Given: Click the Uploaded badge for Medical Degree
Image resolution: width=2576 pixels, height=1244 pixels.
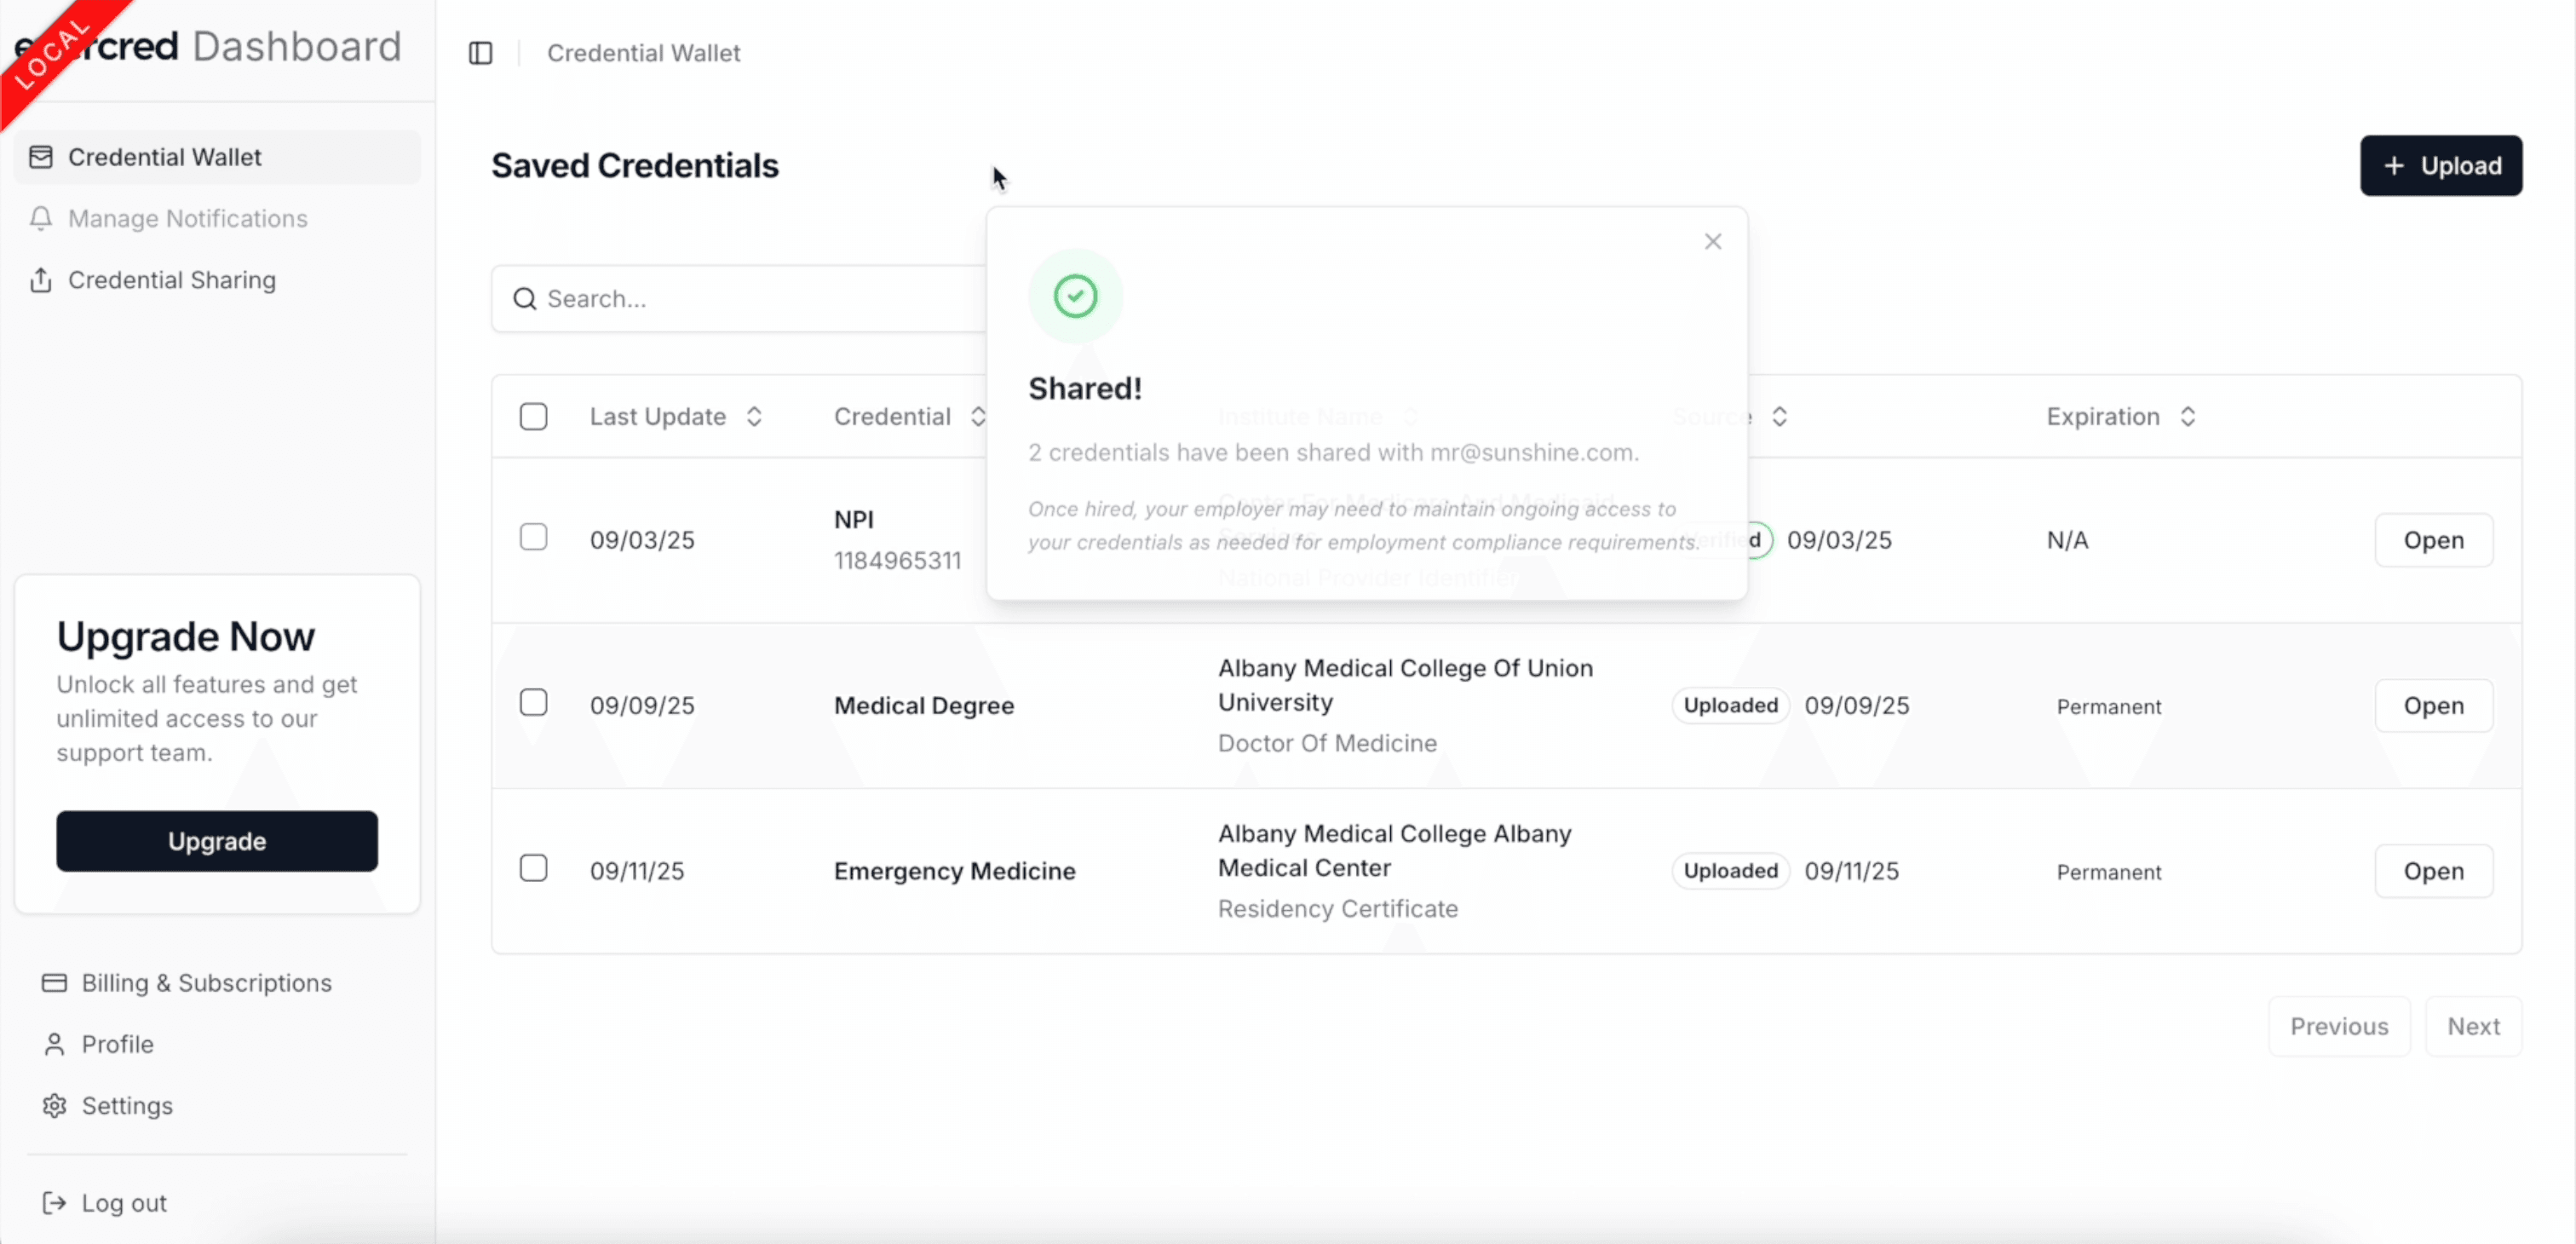Looking at the screenshot, I should click(1730, 705).
